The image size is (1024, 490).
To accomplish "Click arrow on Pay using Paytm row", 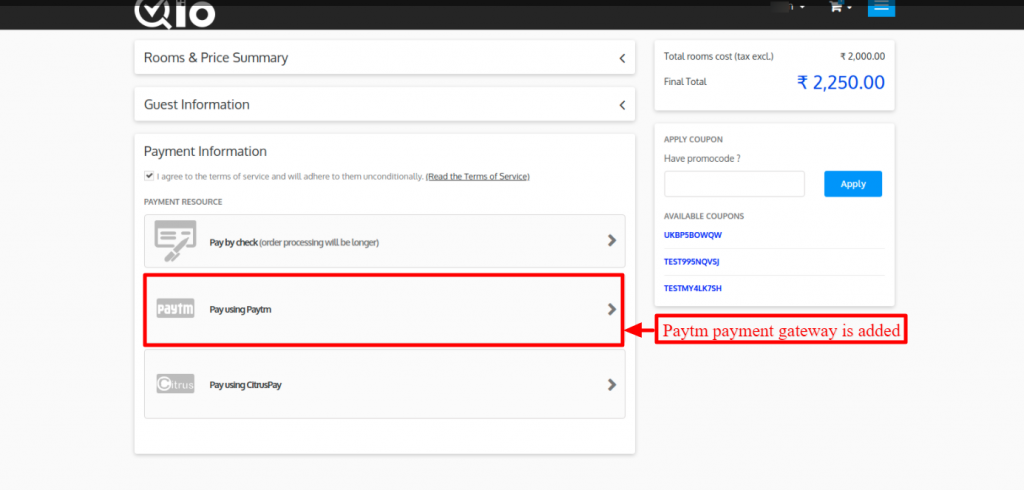I will pos(612,309).
